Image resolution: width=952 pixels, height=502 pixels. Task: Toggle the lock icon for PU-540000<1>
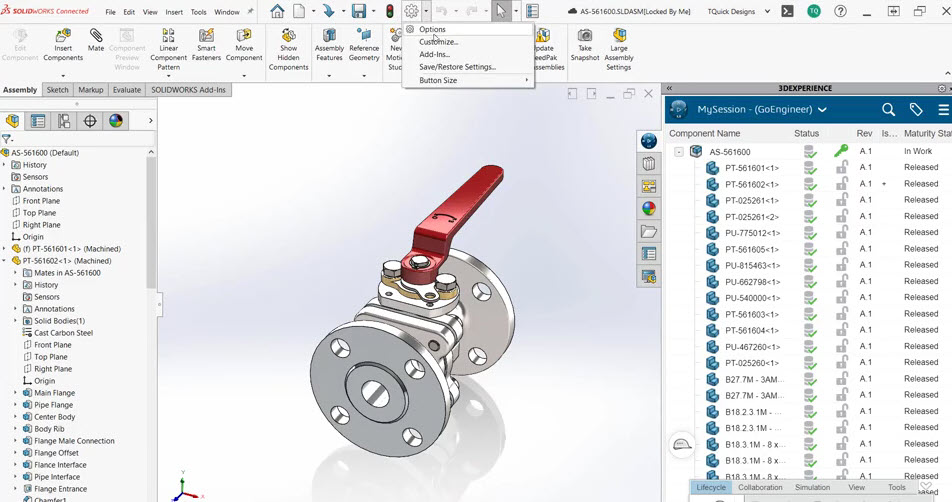(x=842, y=297)
